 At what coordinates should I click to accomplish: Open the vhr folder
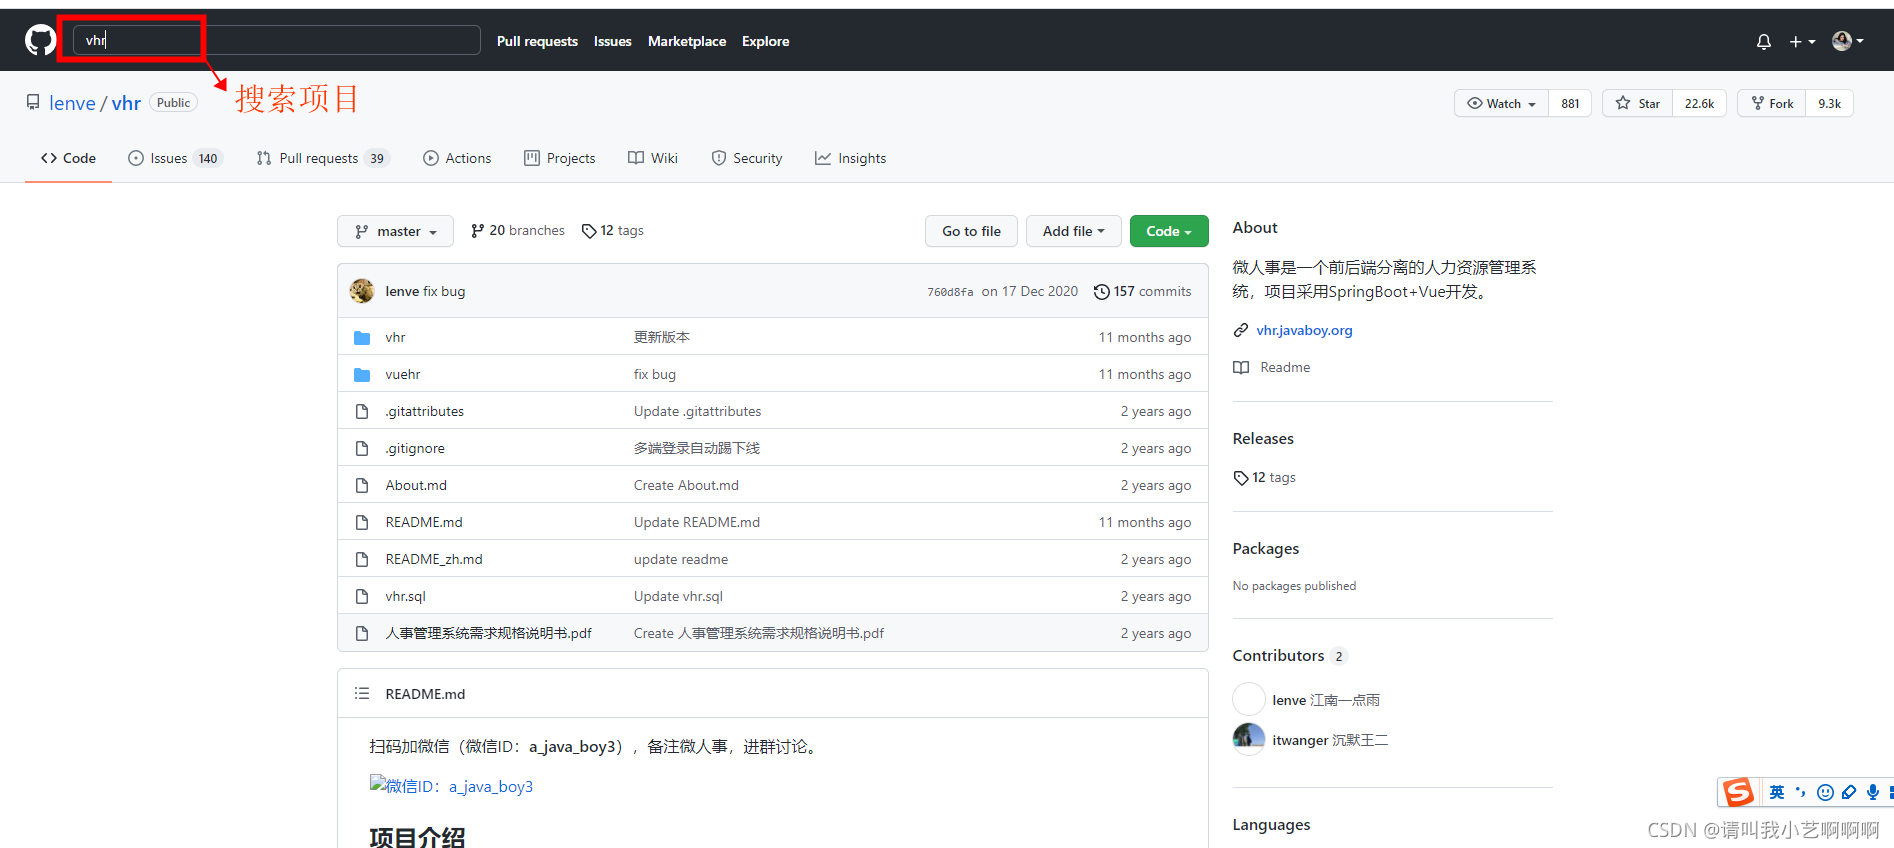coord(396,337)
